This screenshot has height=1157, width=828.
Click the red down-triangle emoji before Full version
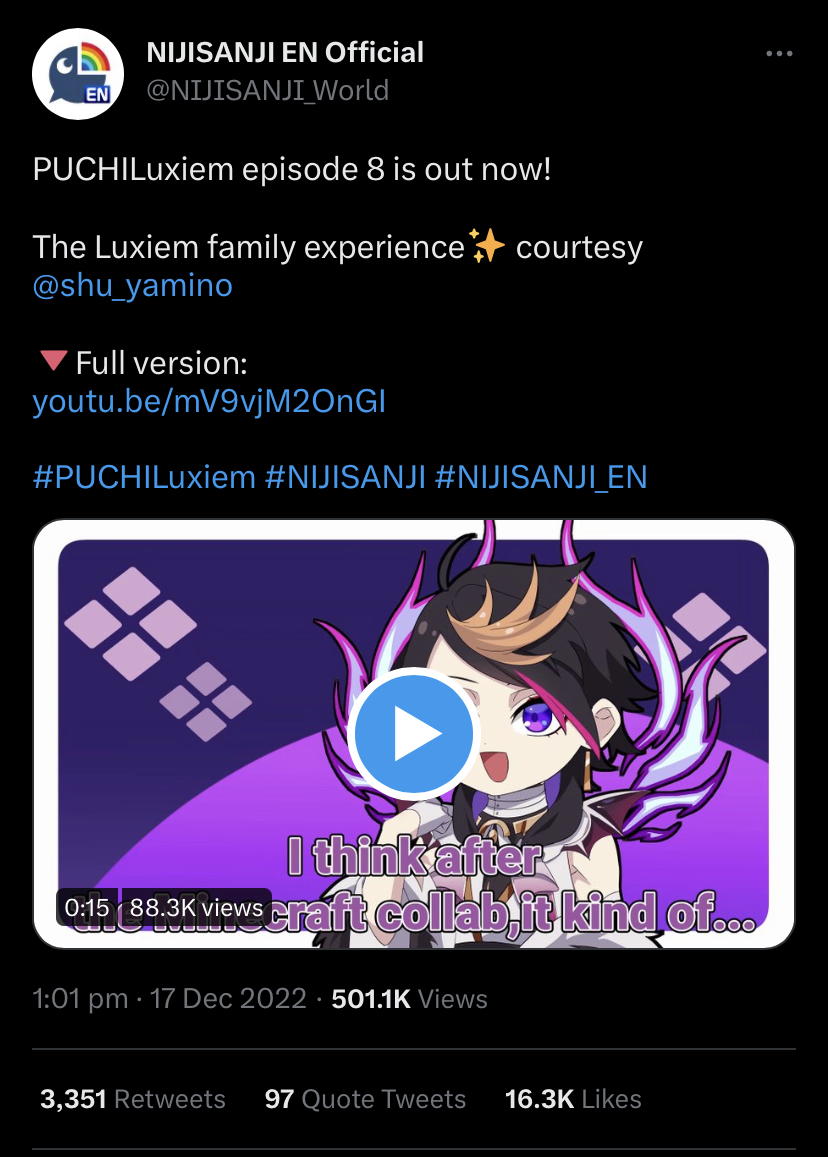(53, 362)
